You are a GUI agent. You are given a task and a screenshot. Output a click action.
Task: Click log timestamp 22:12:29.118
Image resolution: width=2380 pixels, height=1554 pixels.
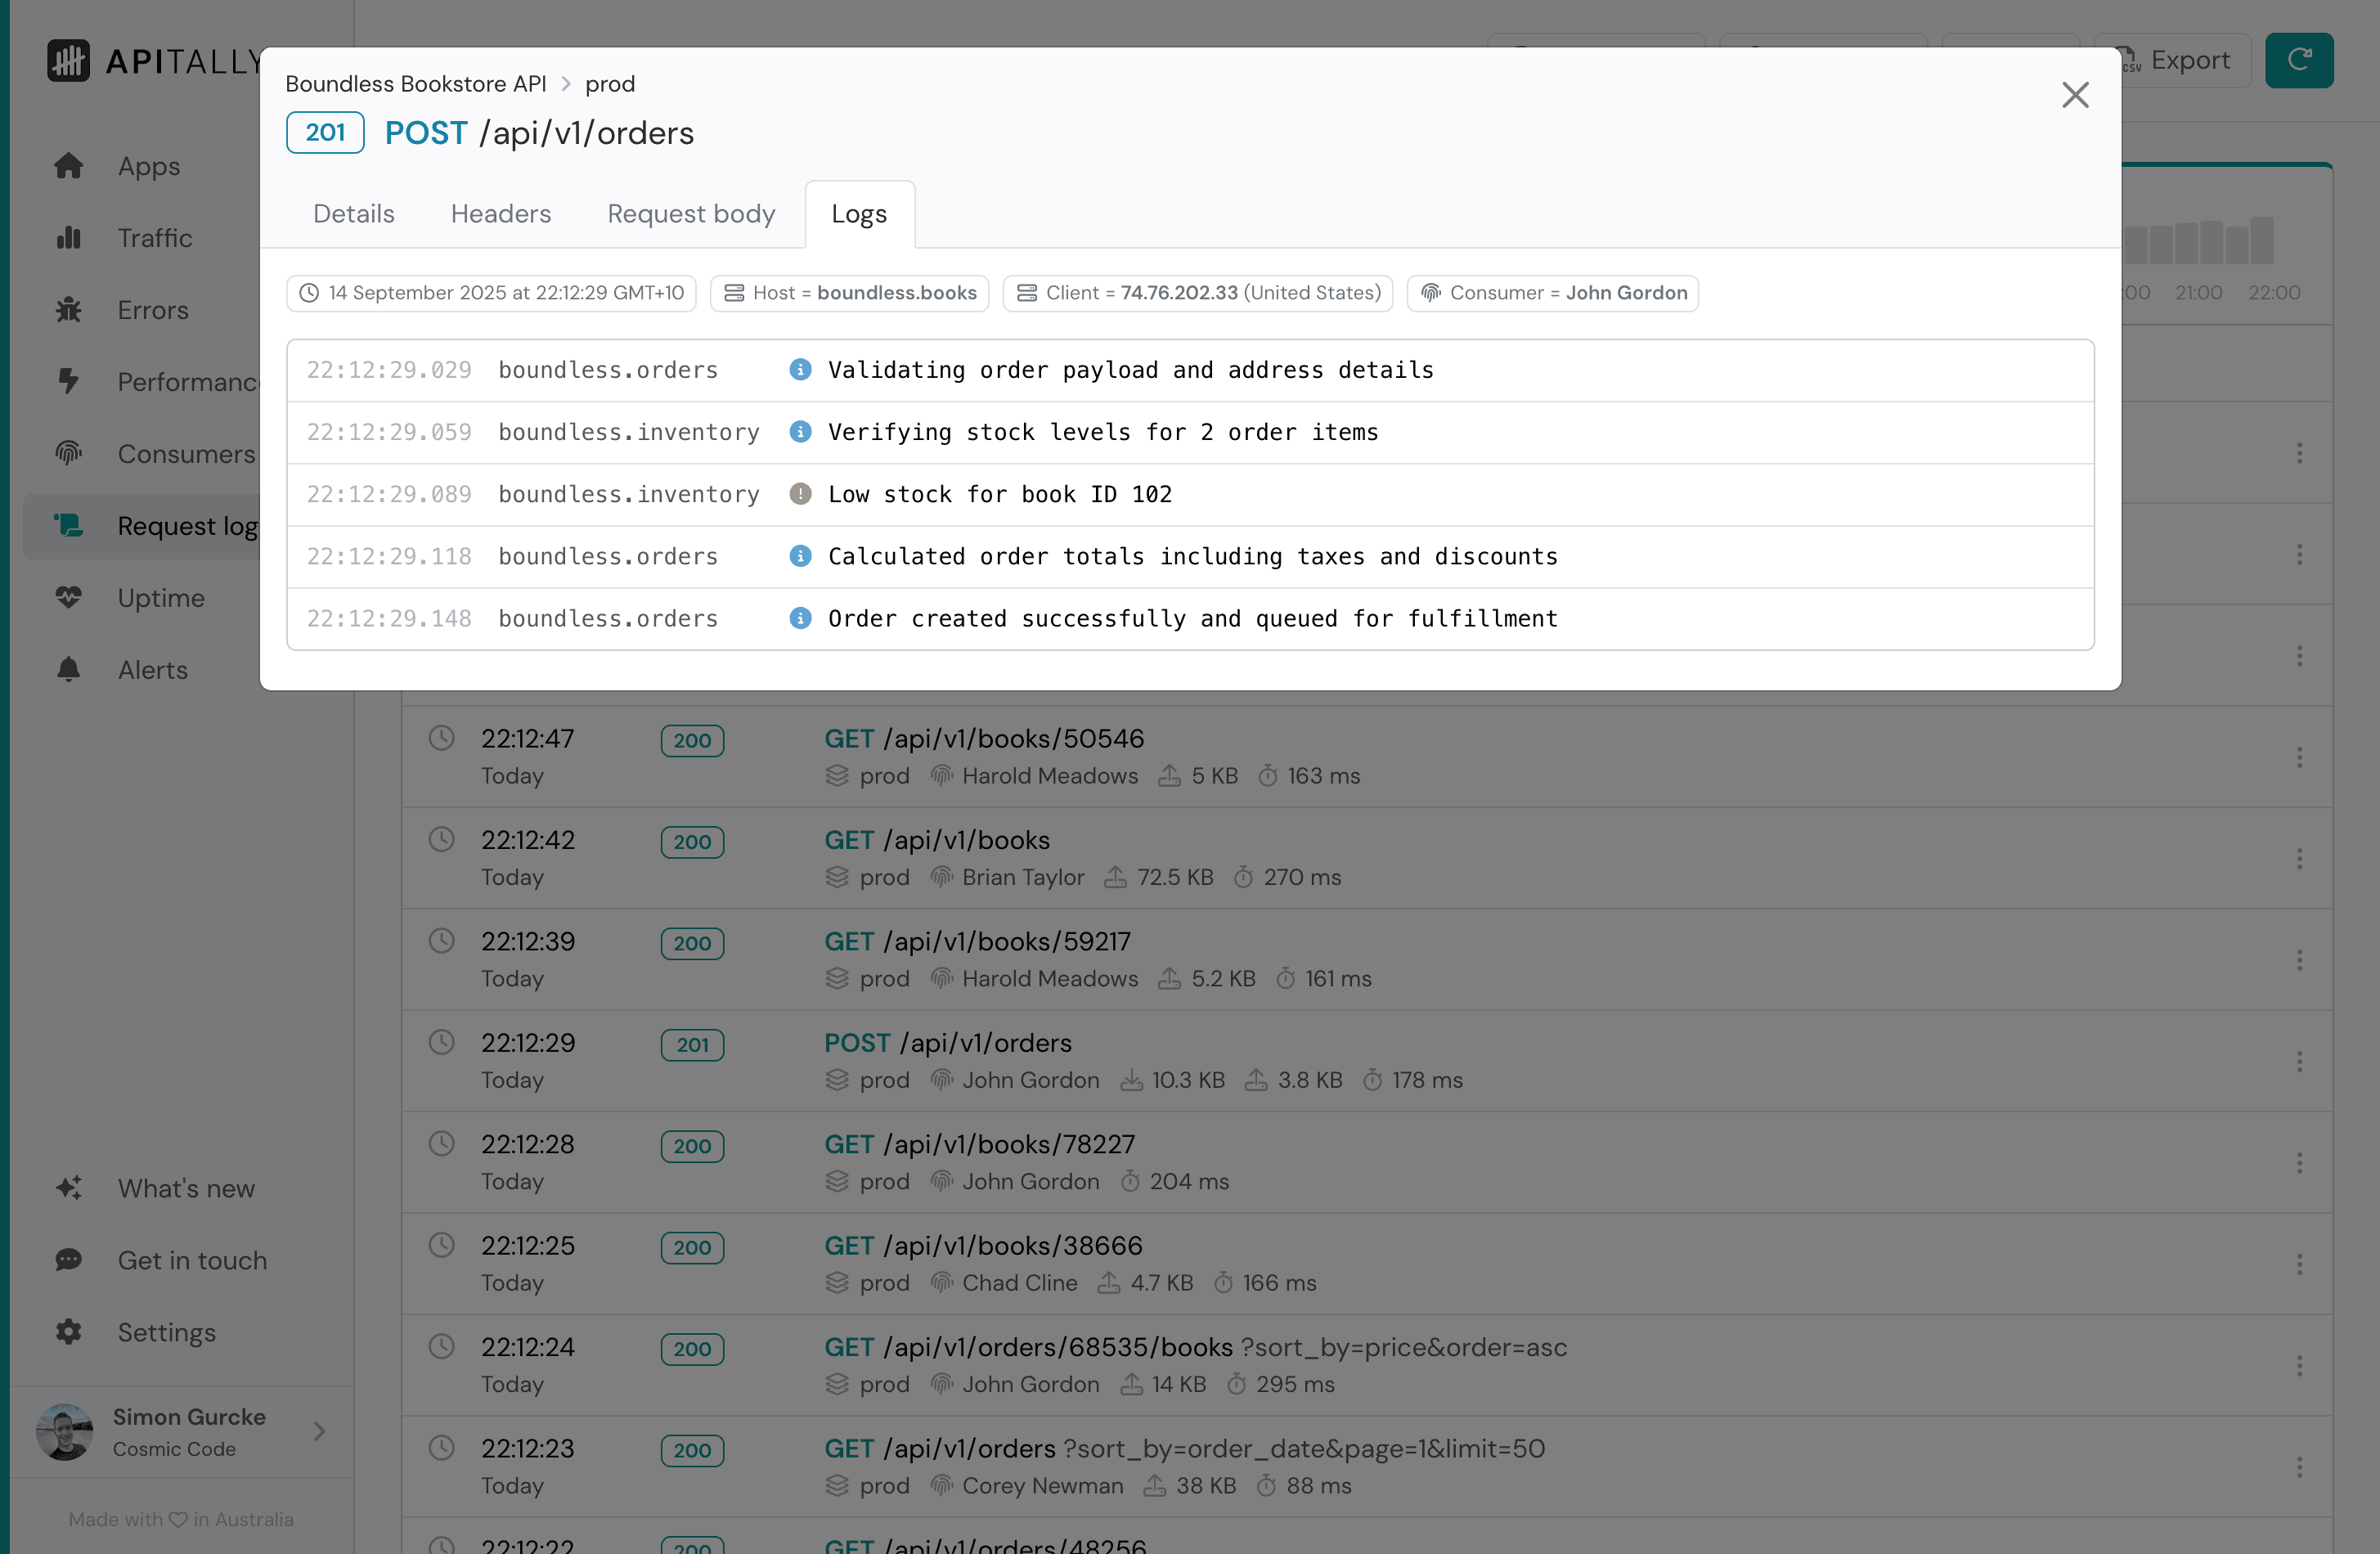pos(389,556)
